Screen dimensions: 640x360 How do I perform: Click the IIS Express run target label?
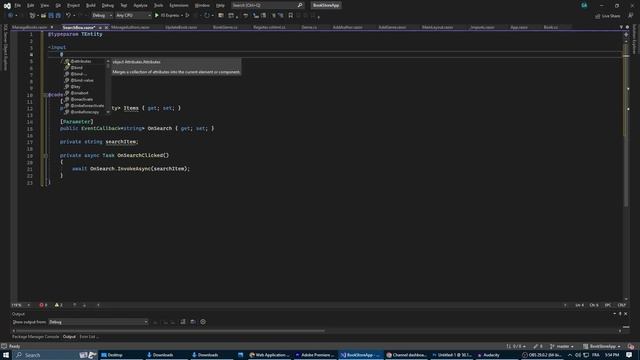point(170,16)
